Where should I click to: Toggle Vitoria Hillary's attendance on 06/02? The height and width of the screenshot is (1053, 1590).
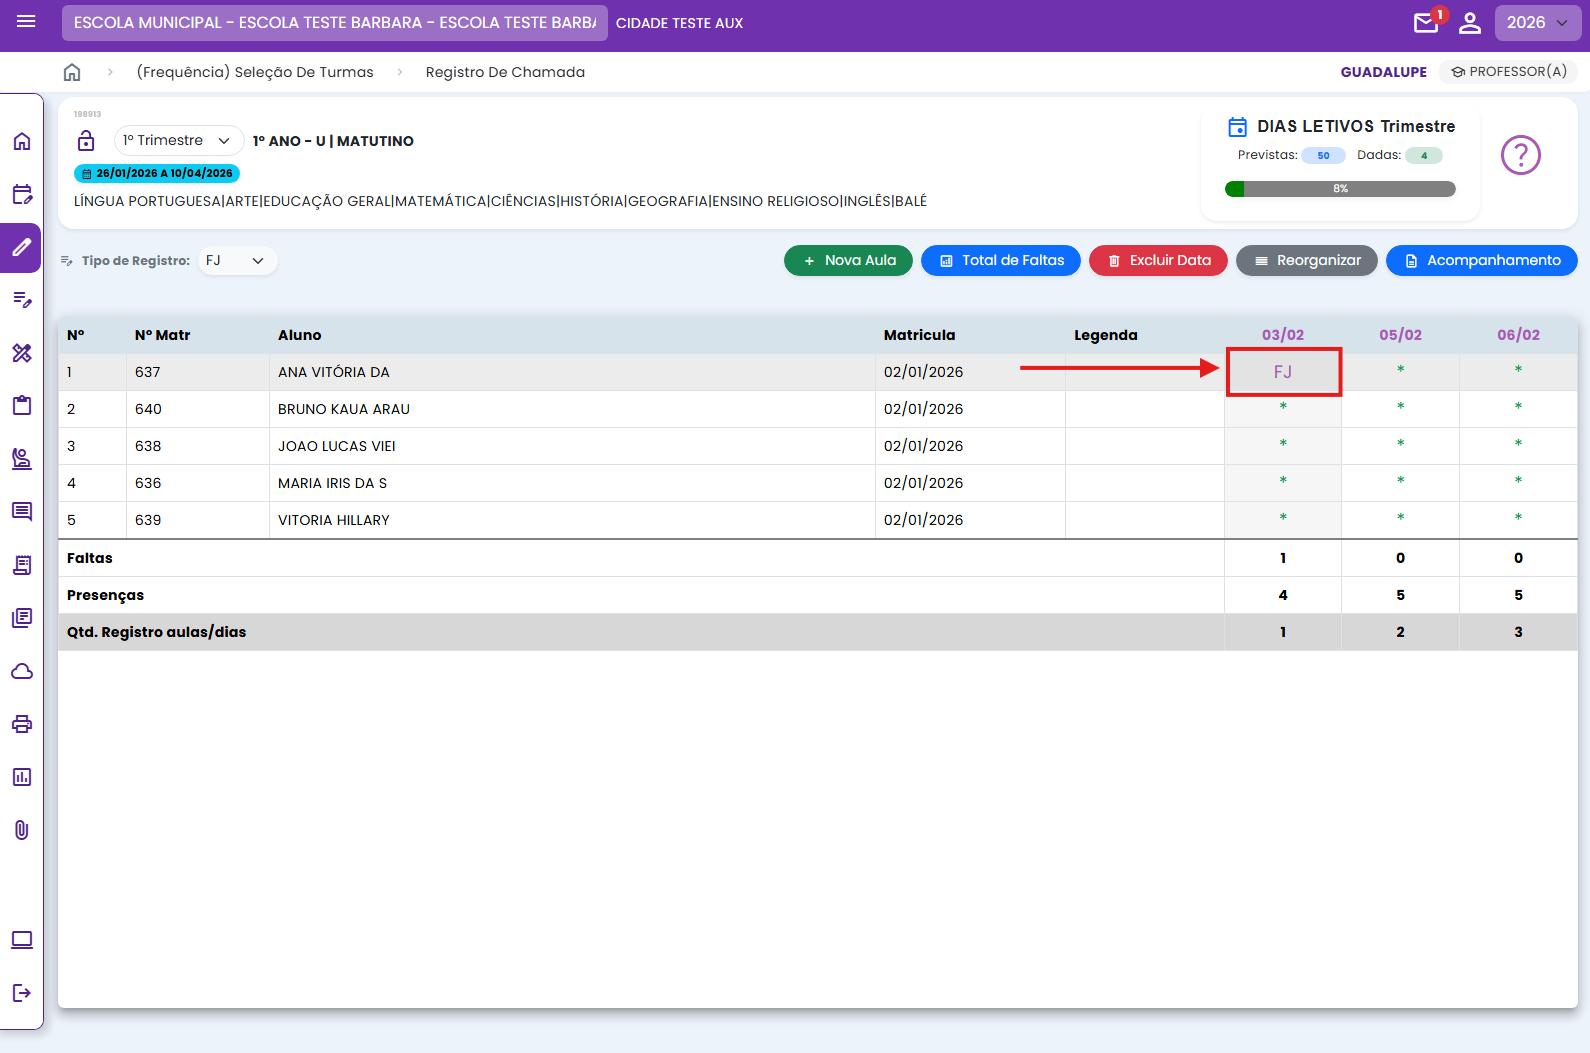click(1518, 519)
